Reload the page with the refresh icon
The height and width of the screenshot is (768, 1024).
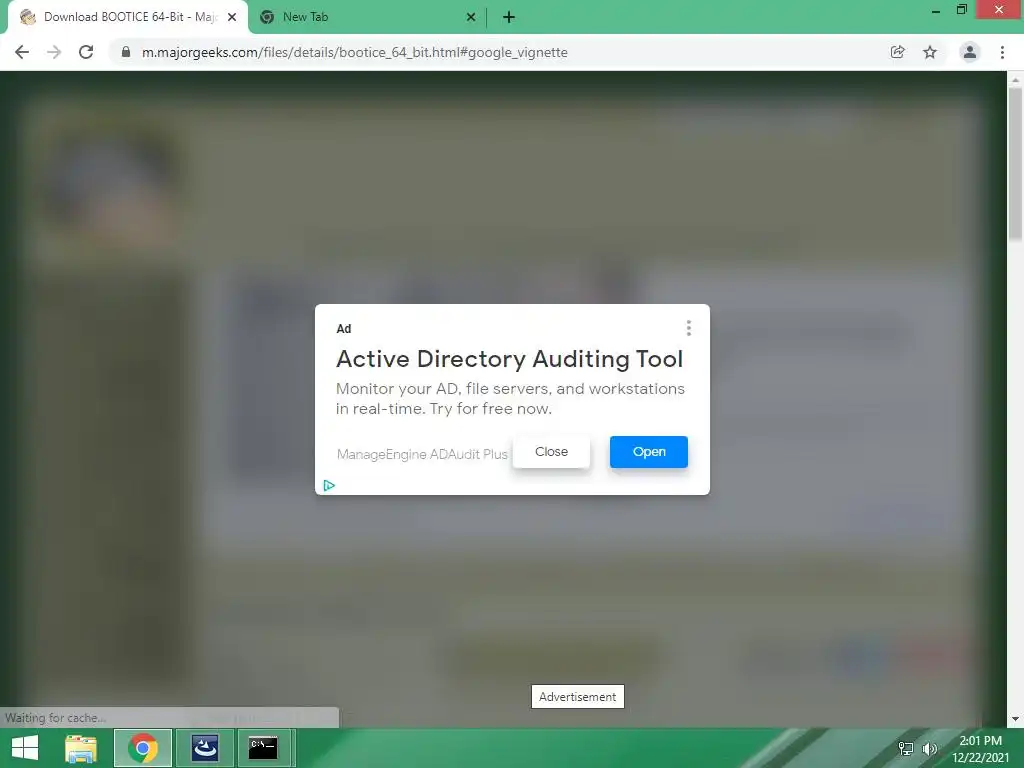coord(86,52)
